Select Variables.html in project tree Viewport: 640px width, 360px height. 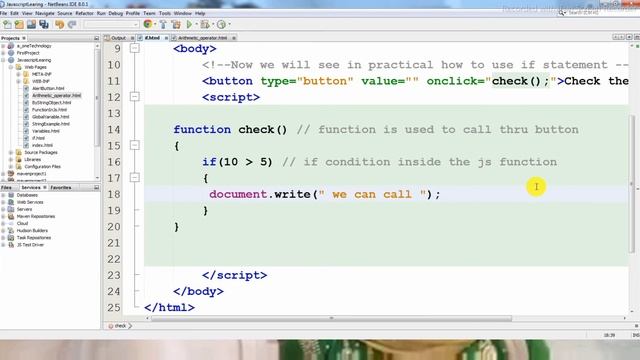(46, 131)
